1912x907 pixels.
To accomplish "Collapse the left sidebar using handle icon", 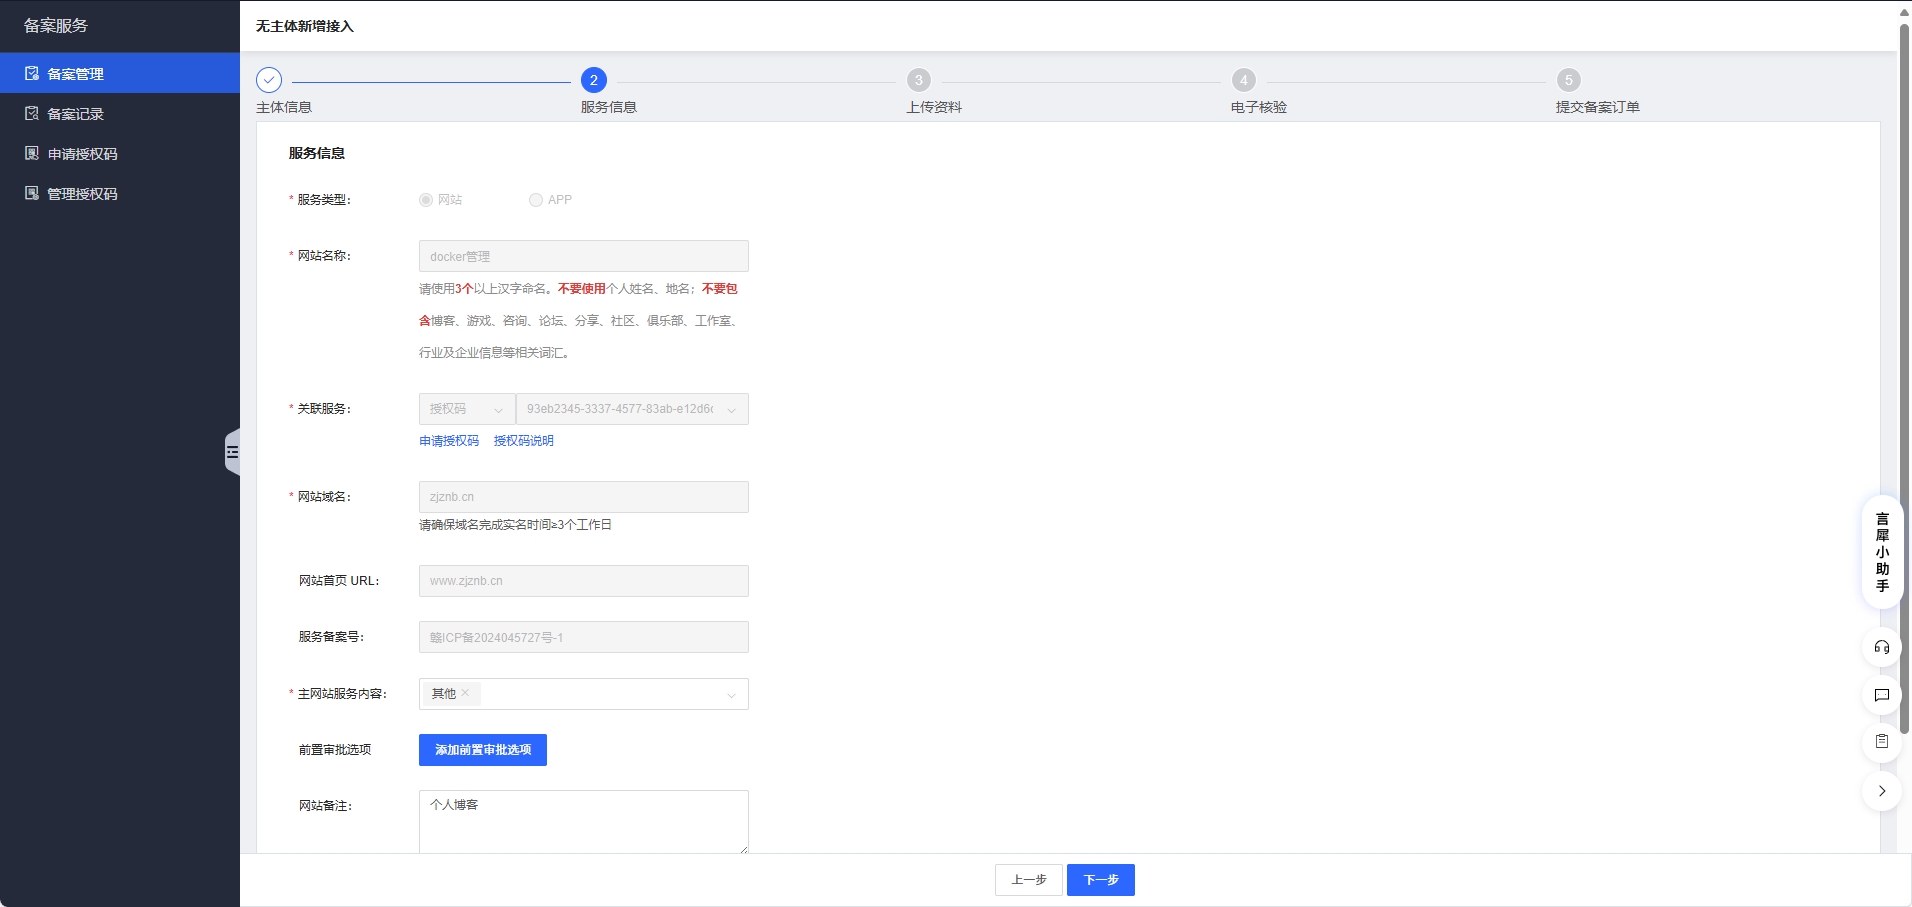I will (x=232, y=452).
